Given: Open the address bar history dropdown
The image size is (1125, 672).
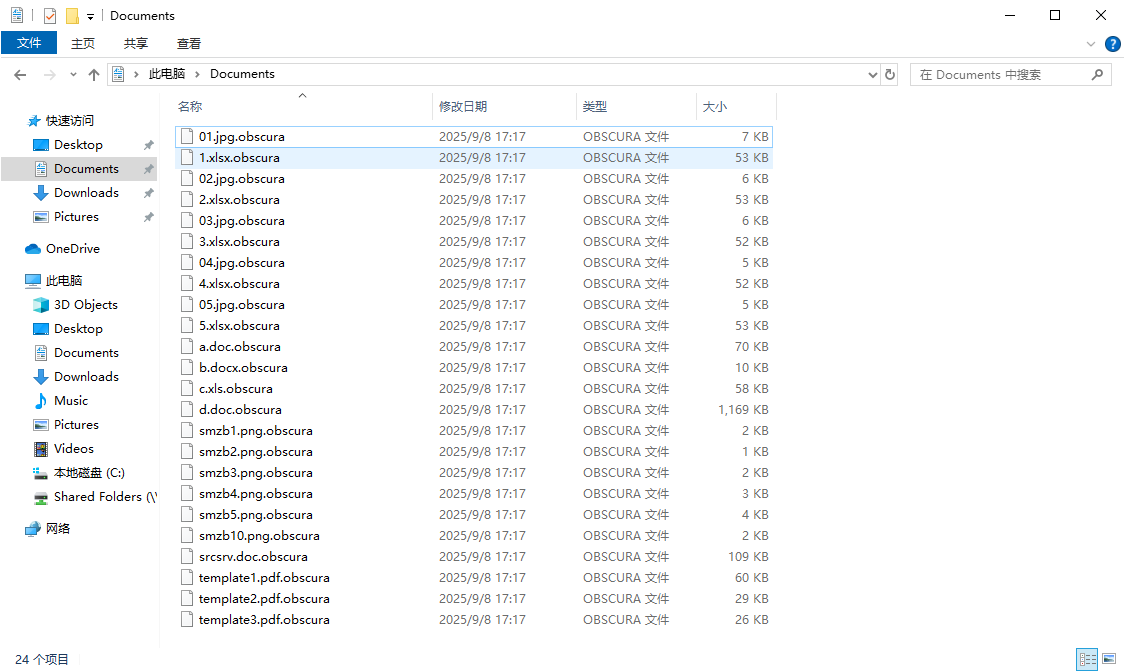Looking at the screenshot, I should click(x=872, y=75).
